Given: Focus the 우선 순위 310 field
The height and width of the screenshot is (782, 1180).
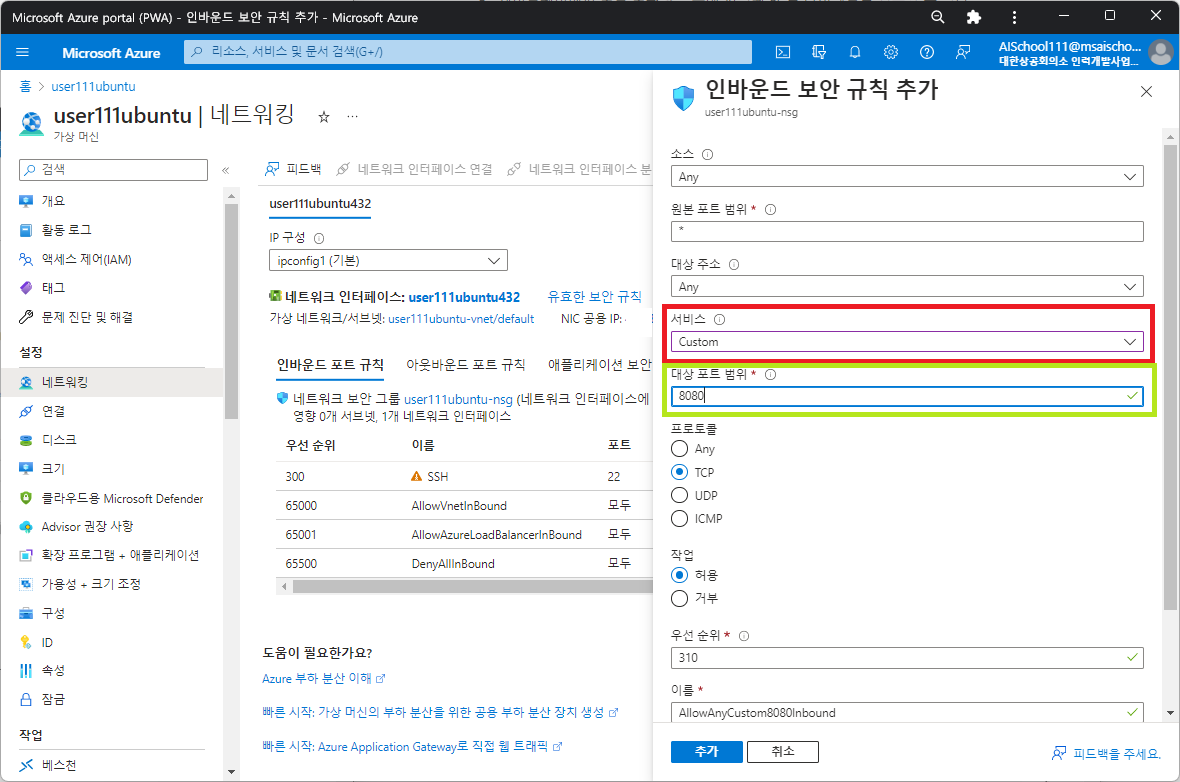Looking at the screenshot, I should coord(907,658).
